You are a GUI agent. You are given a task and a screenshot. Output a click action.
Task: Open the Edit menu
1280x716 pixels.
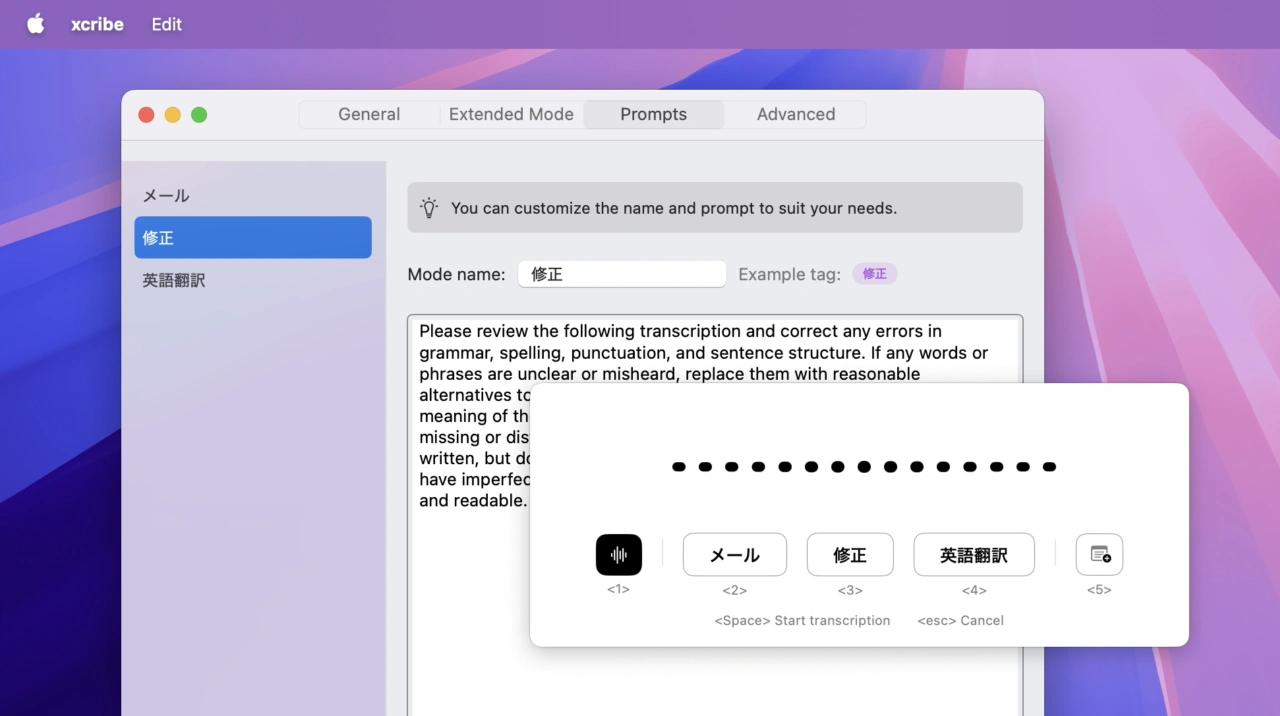click(166, 24)
